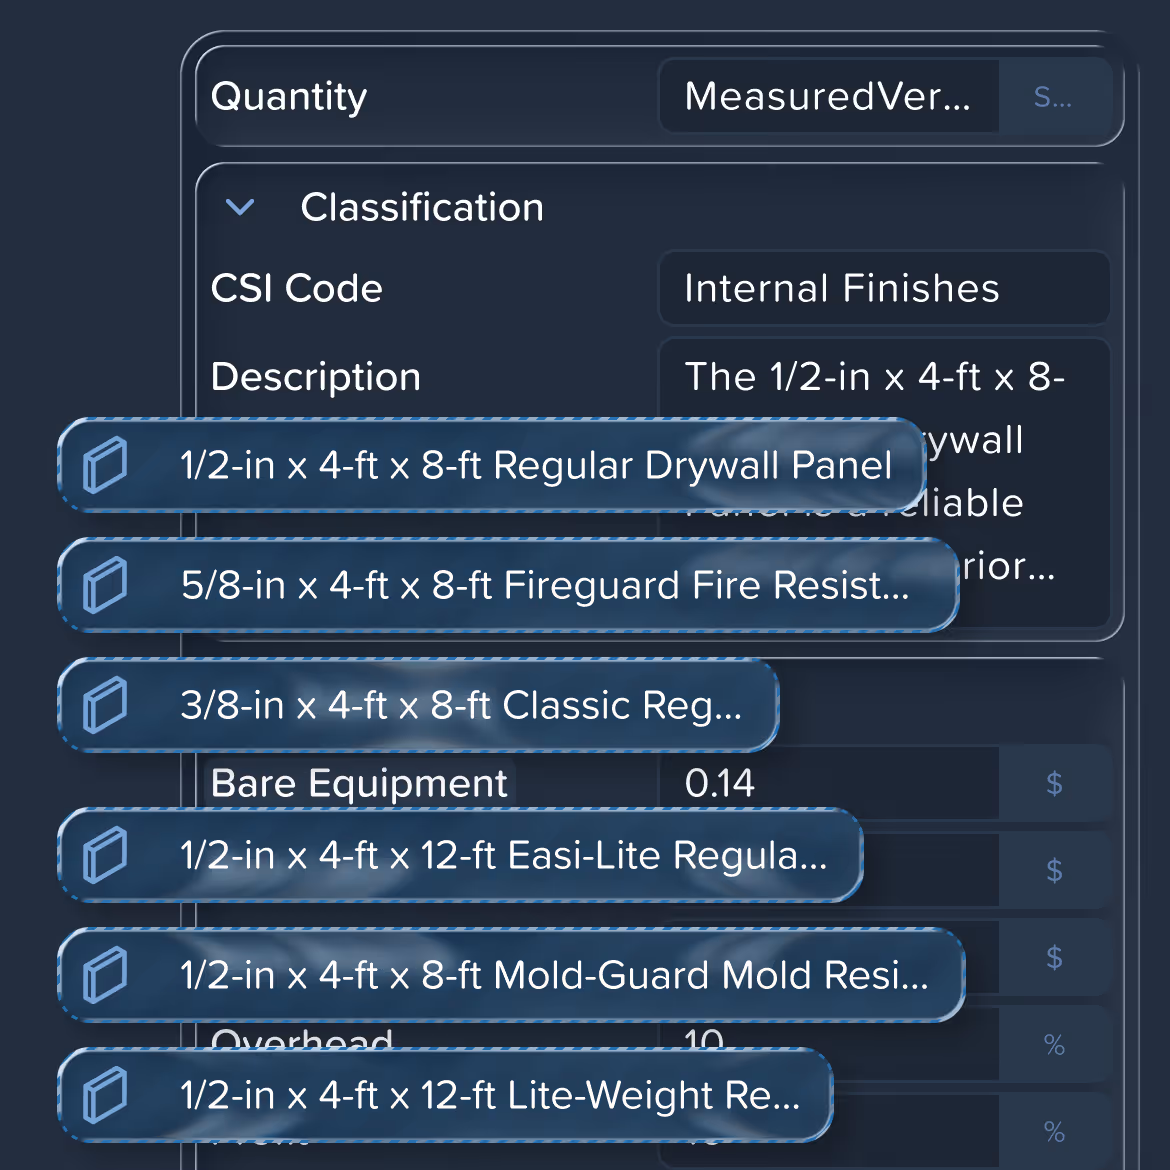
Task: Open the MeasuredVer quantity dropdown
Action: (828, 96)
